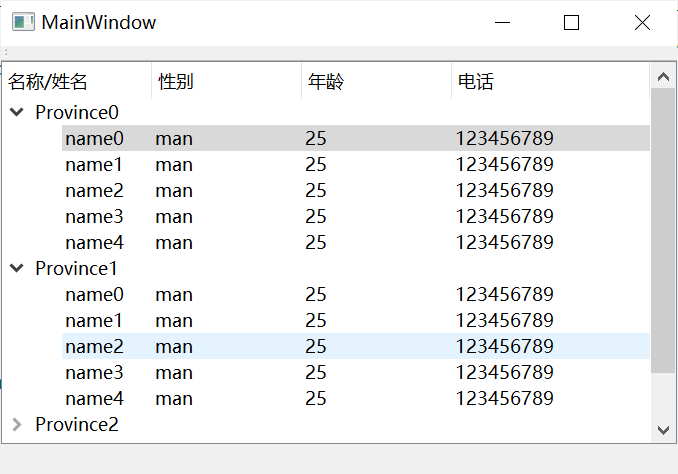Click the MainWindow application icon
The width and height of the screenshot is (678, 474).
pyautogui.click(x=23, y=23)
